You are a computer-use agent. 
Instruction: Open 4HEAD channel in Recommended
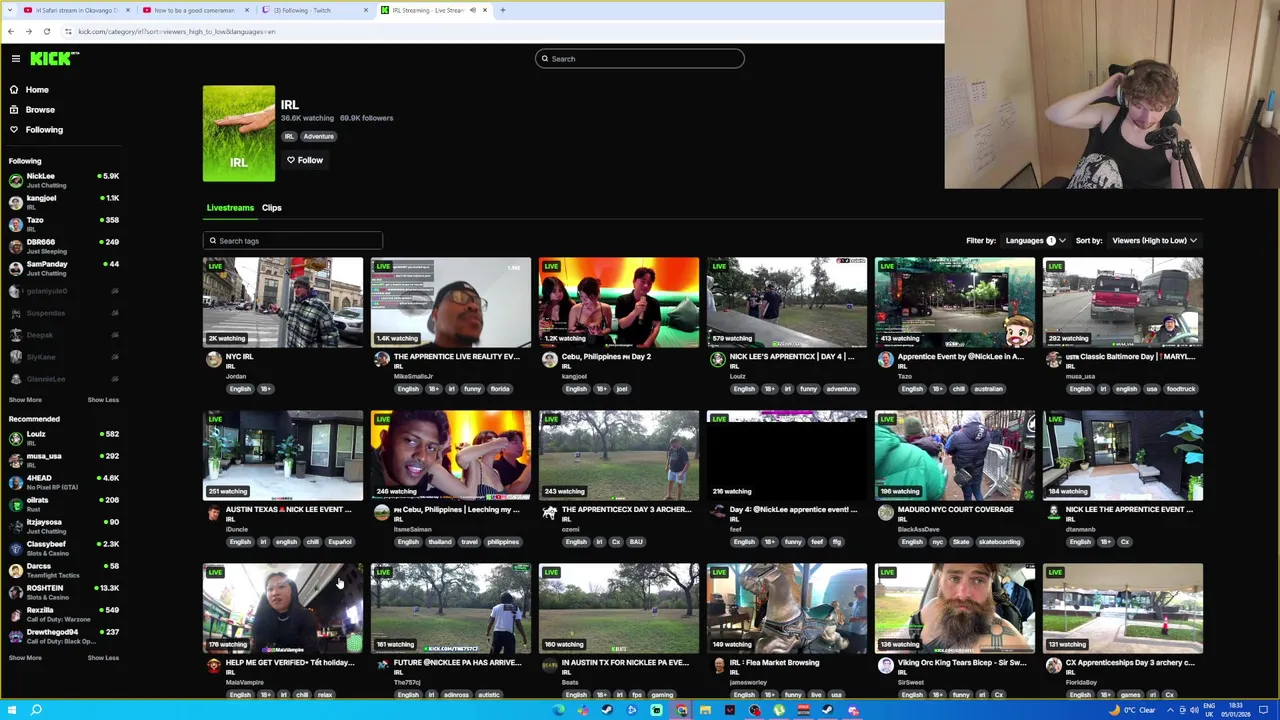pyautogui.click(x=64, y=482)
